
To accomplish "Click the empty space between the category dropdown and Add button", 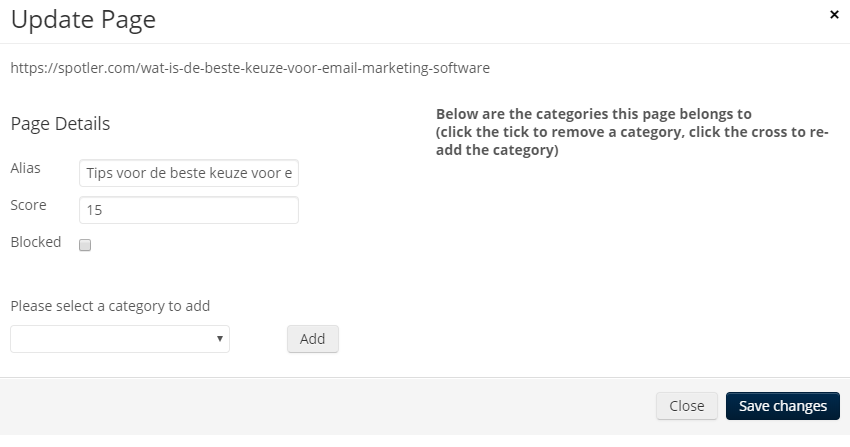I will [259, 339].
